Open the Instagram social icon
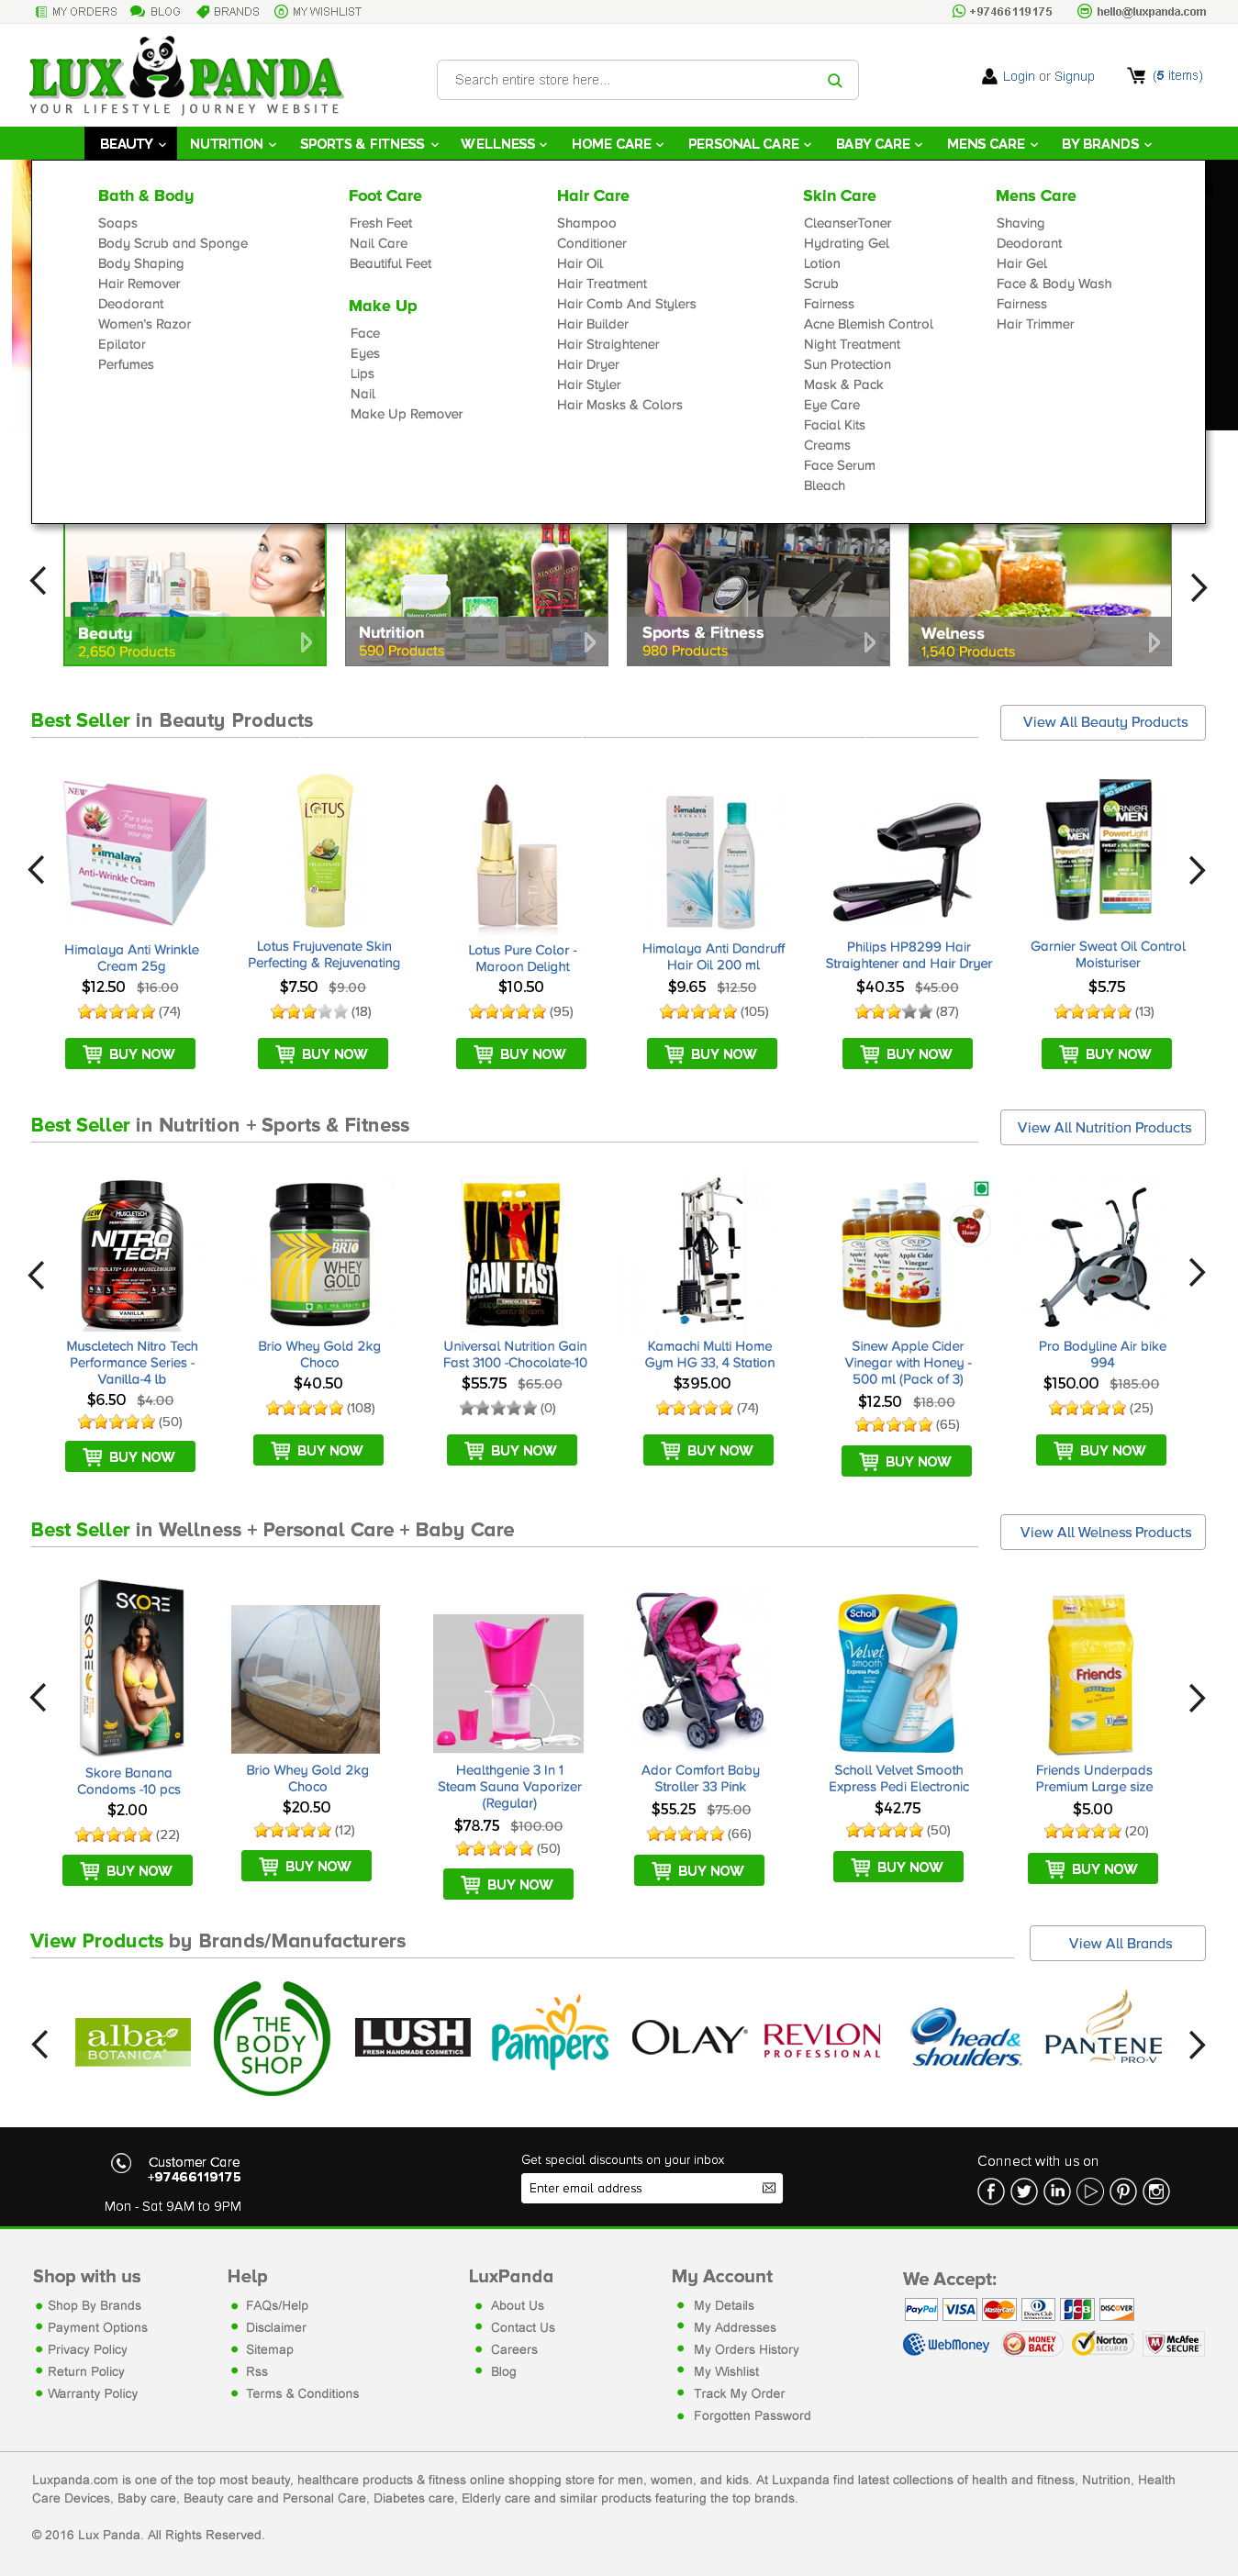 pos(1156,2191)
